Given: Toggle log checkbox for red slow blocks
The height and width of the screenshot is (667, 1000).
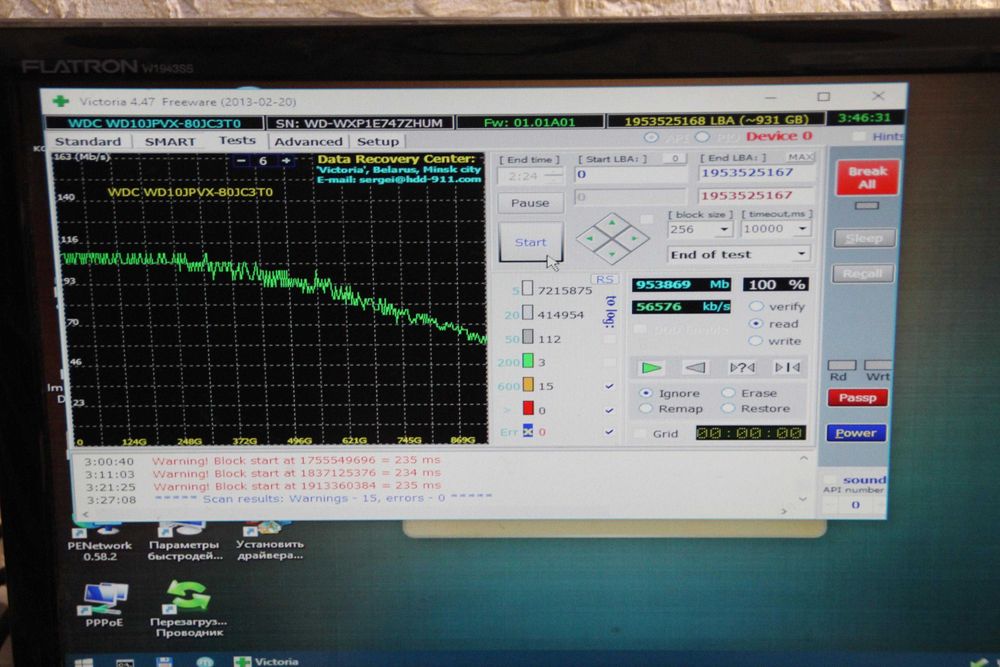Looking at the screenshot, I should [x=609, y=410].
